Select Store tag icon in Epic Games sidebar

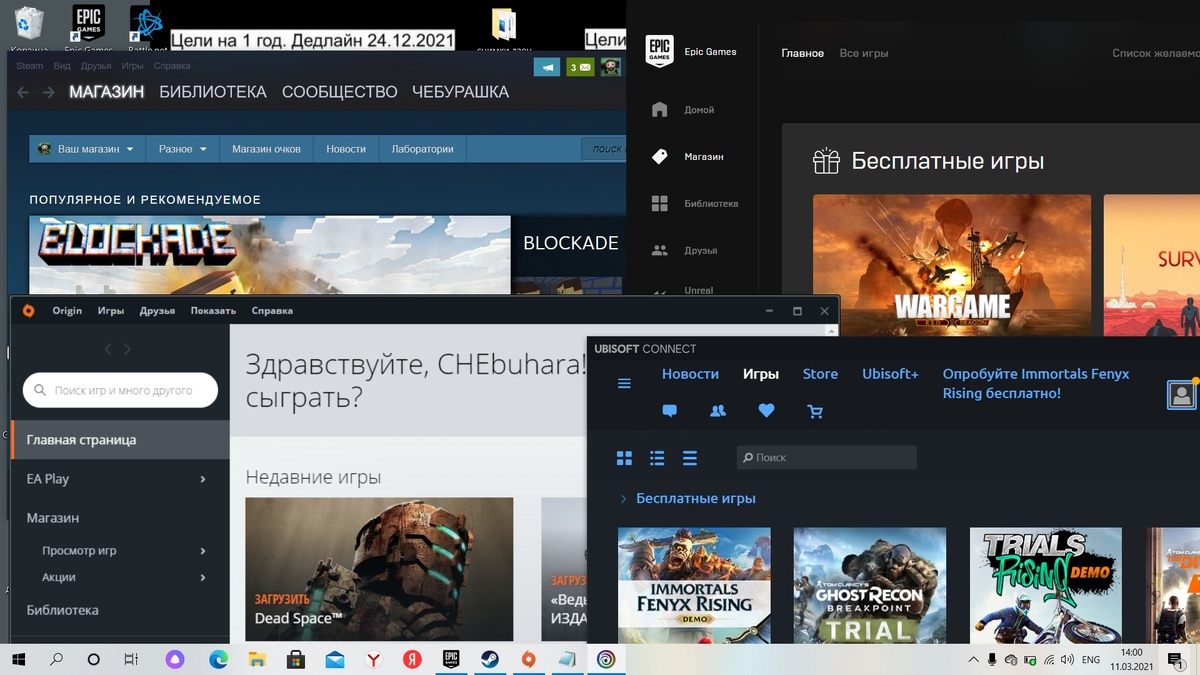[659, 157]
